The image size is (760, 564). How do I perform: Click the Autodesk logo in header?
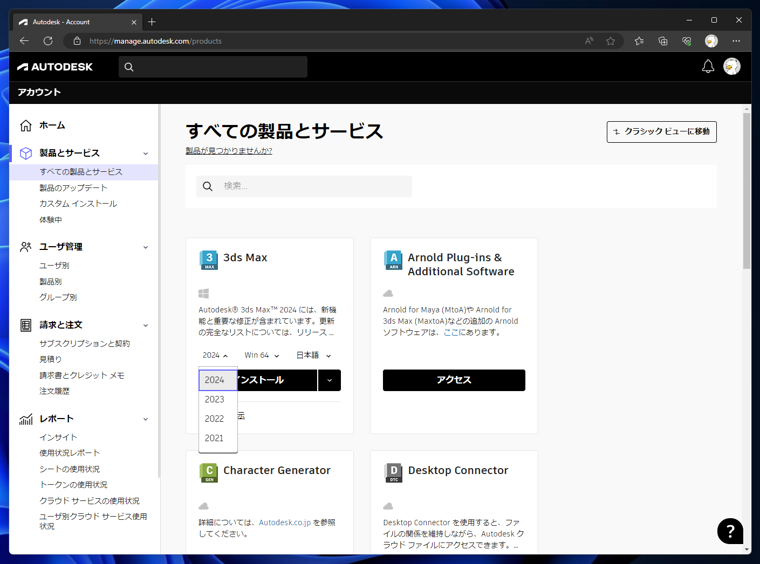point(55,67)
